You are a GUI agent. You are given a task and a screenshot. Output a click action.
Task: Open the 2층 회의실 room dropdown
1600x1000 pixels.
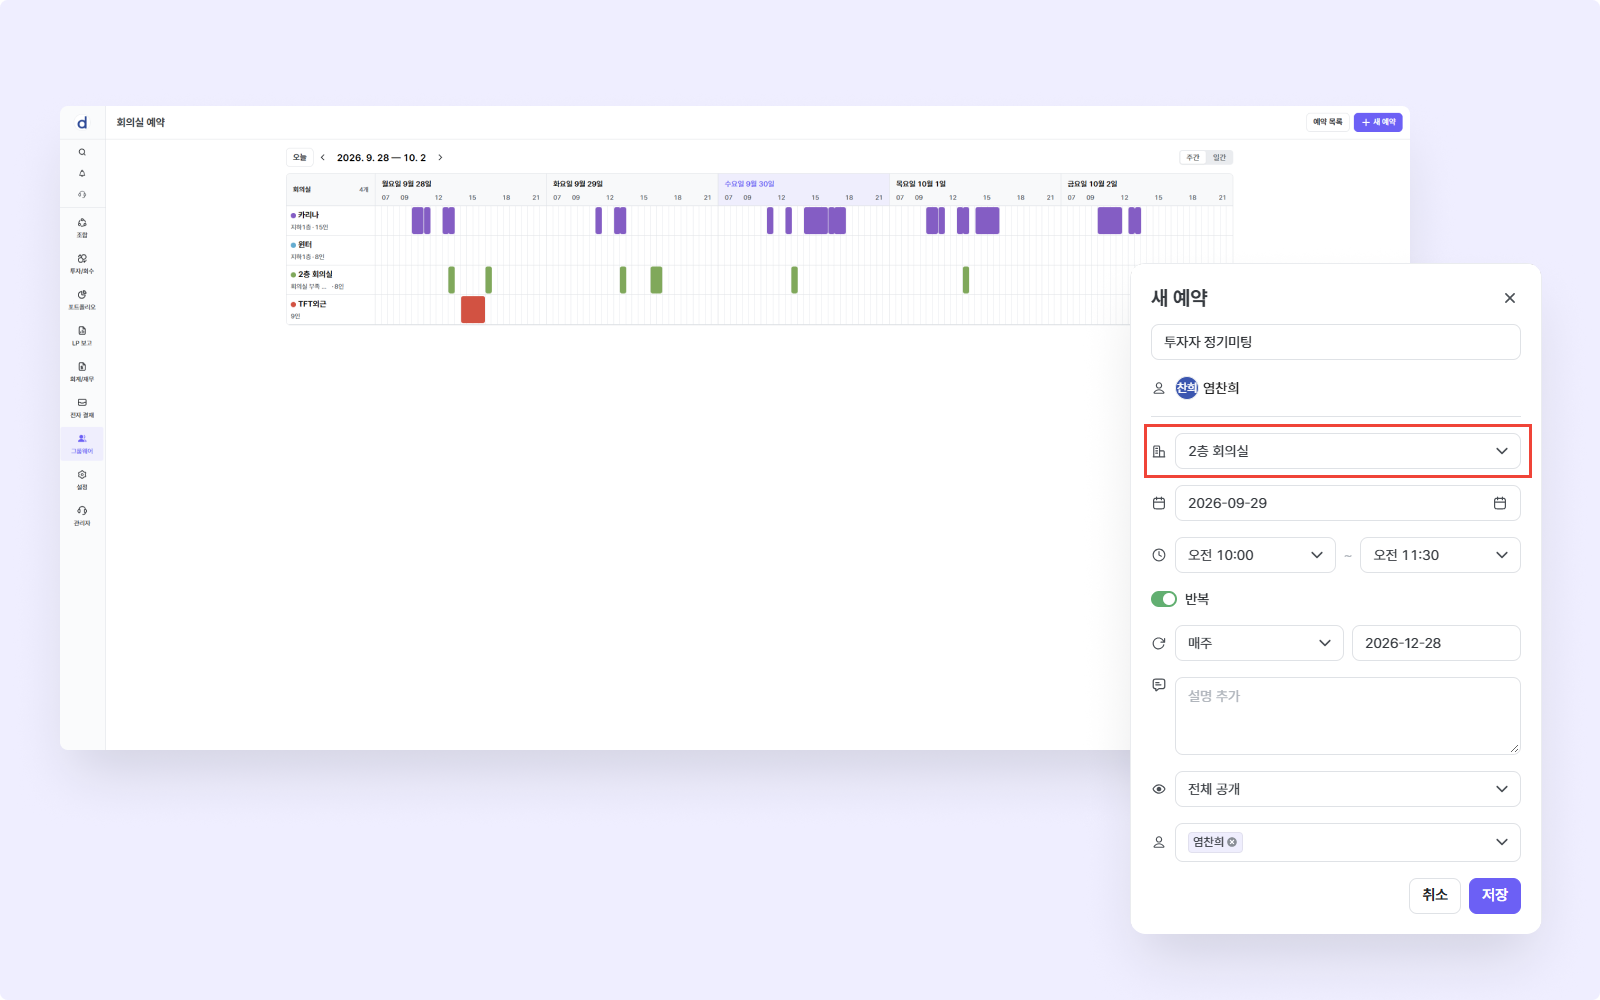1347,451
